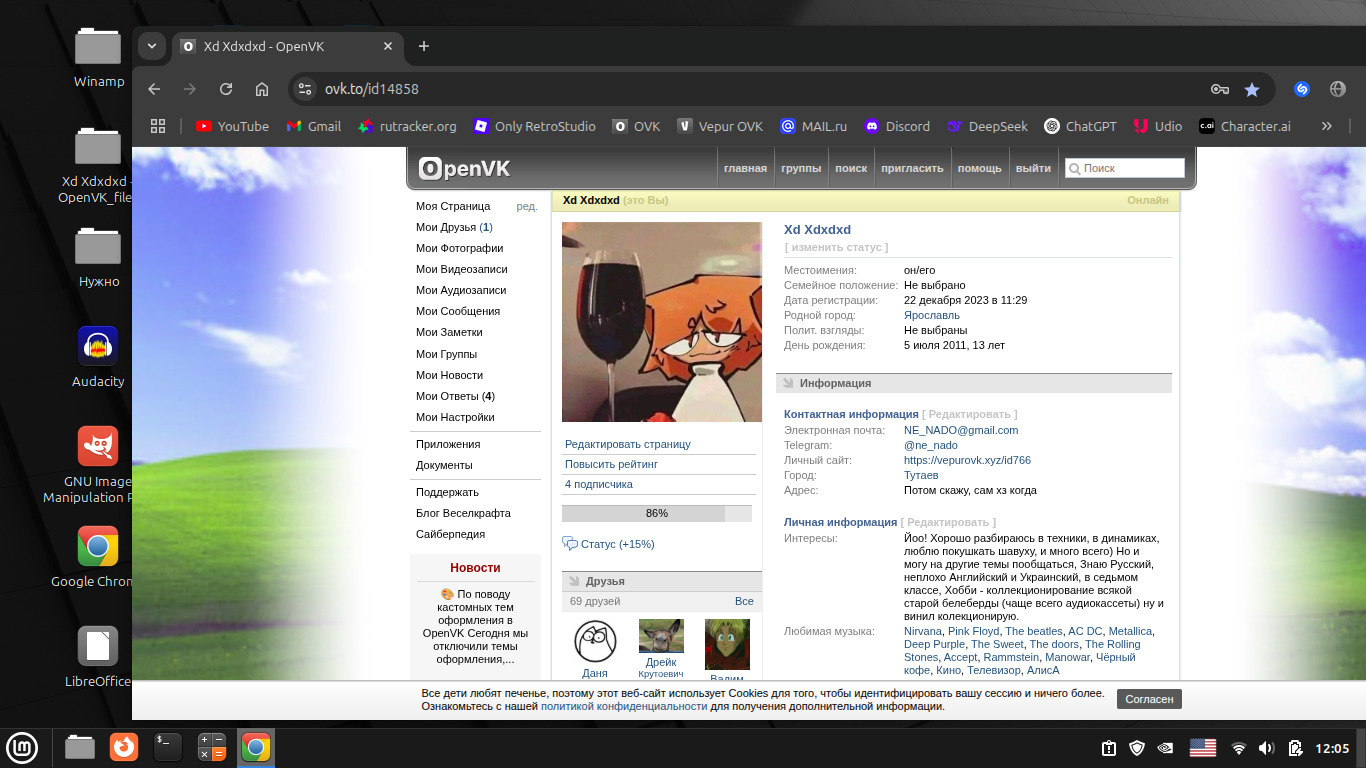Open the Discord bookmark

click(896, 126)
